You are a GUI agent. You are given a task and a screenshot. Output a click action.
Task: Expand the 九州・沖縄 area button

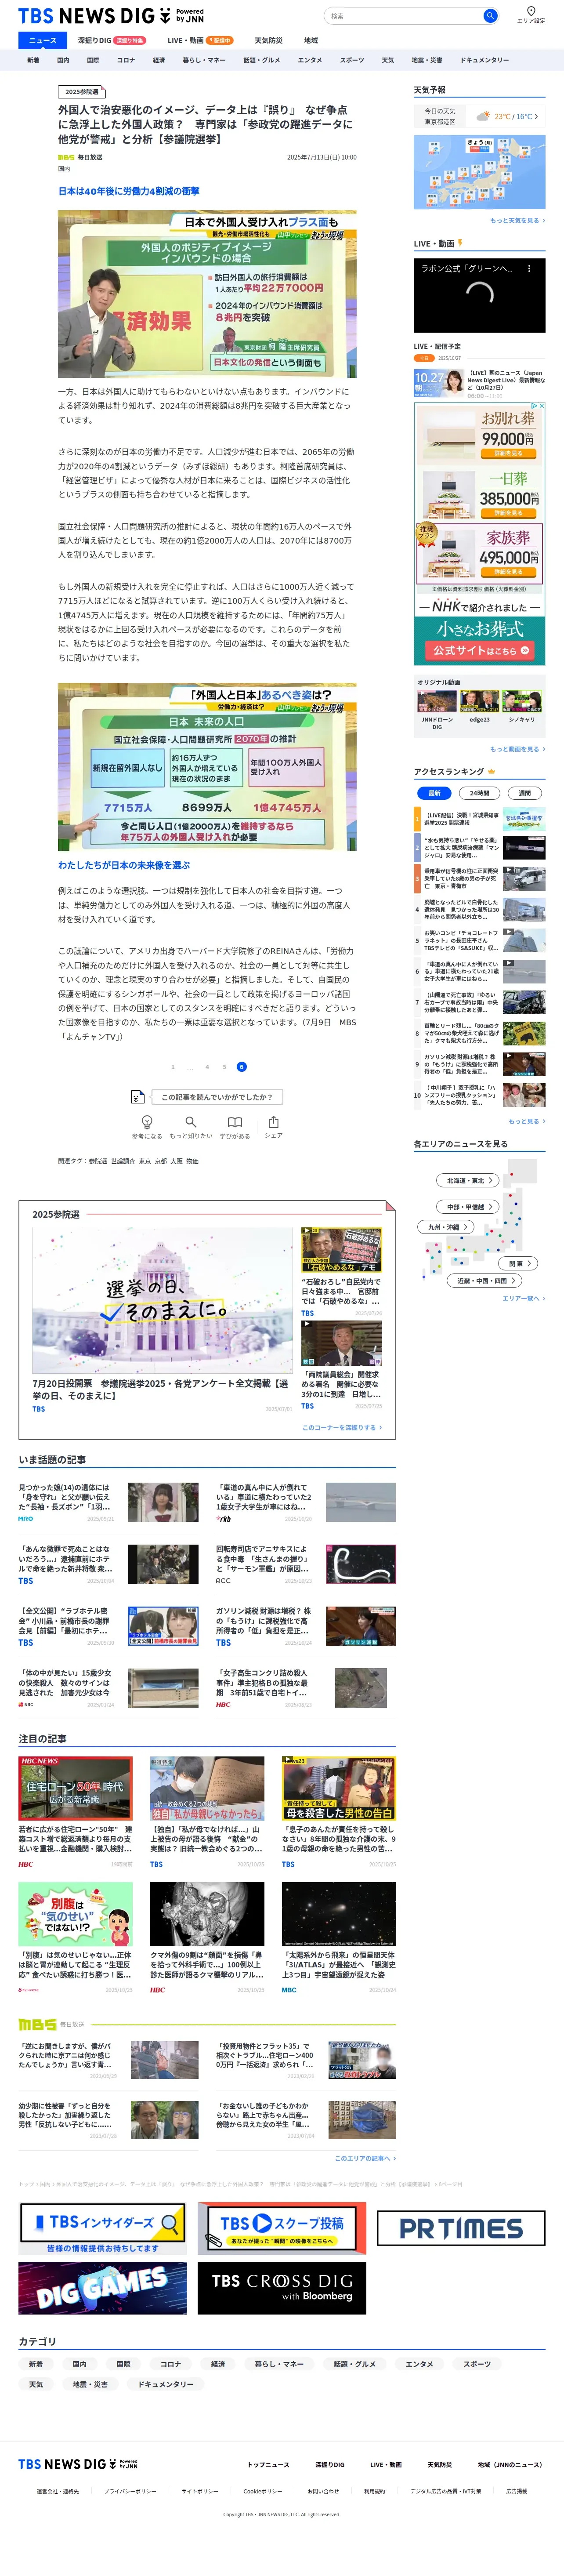[x=445, y=1227]
